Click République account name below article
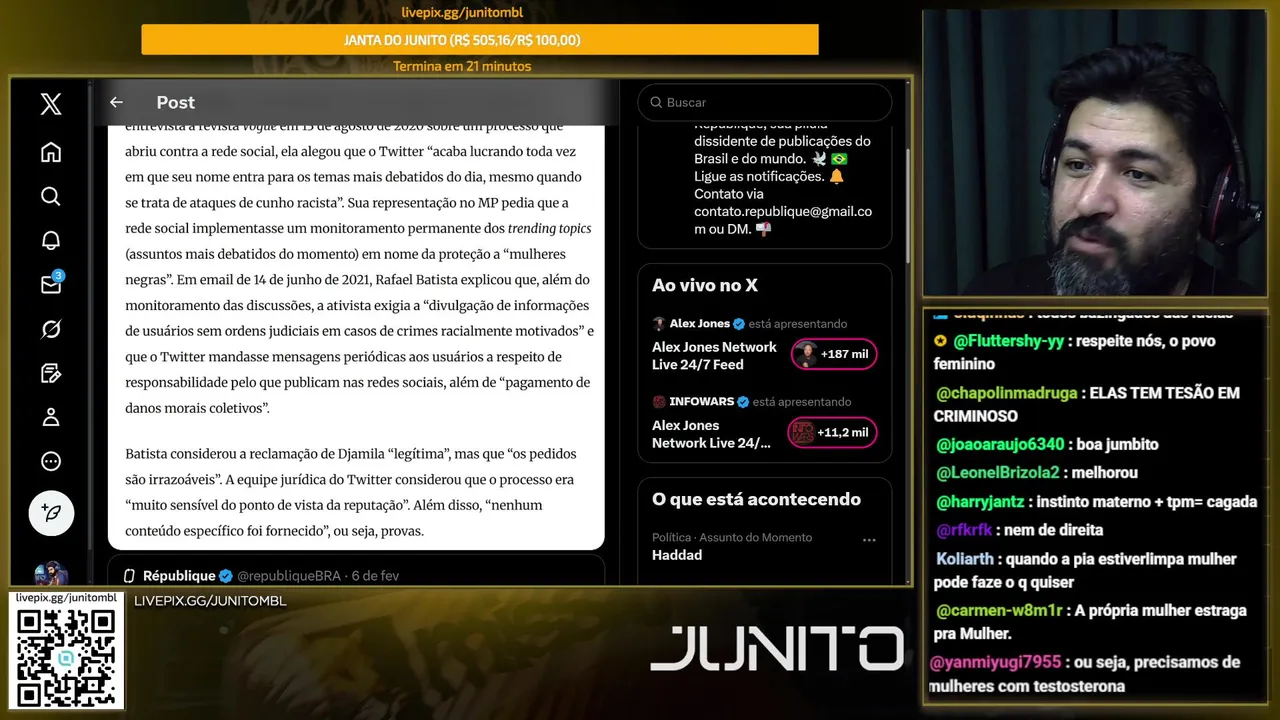This screenshot has height=720, width=1280. [x=179, y=576]
